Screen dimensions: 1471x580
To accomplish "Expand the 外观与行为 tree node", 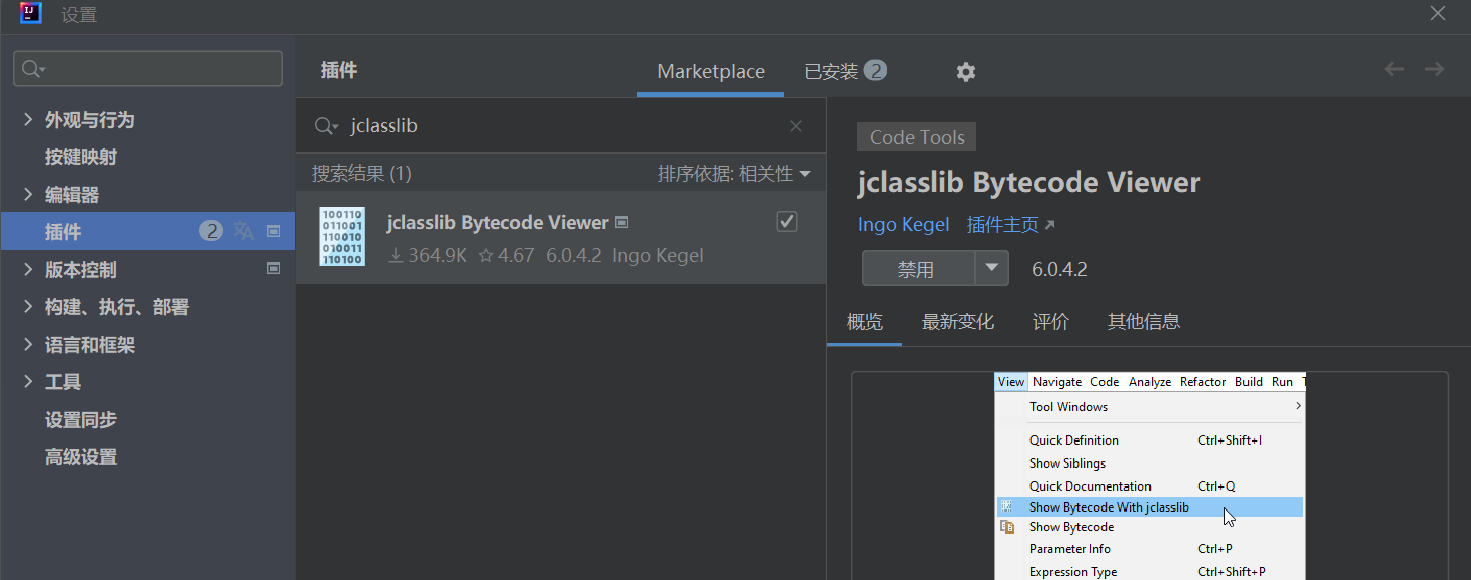I will click(27, 120).
